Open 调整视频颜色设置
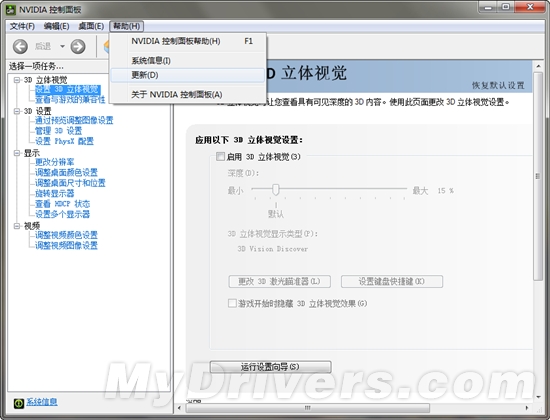The width and height of the screenshot is (550, 420). (x=66, y=235)
